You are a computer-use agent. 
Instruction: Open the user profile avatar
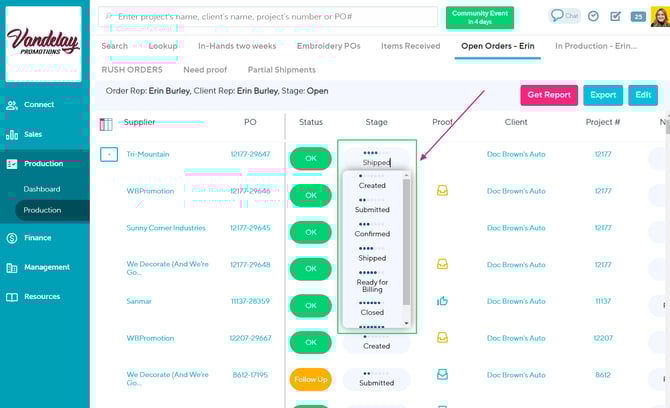pos(660,16)
